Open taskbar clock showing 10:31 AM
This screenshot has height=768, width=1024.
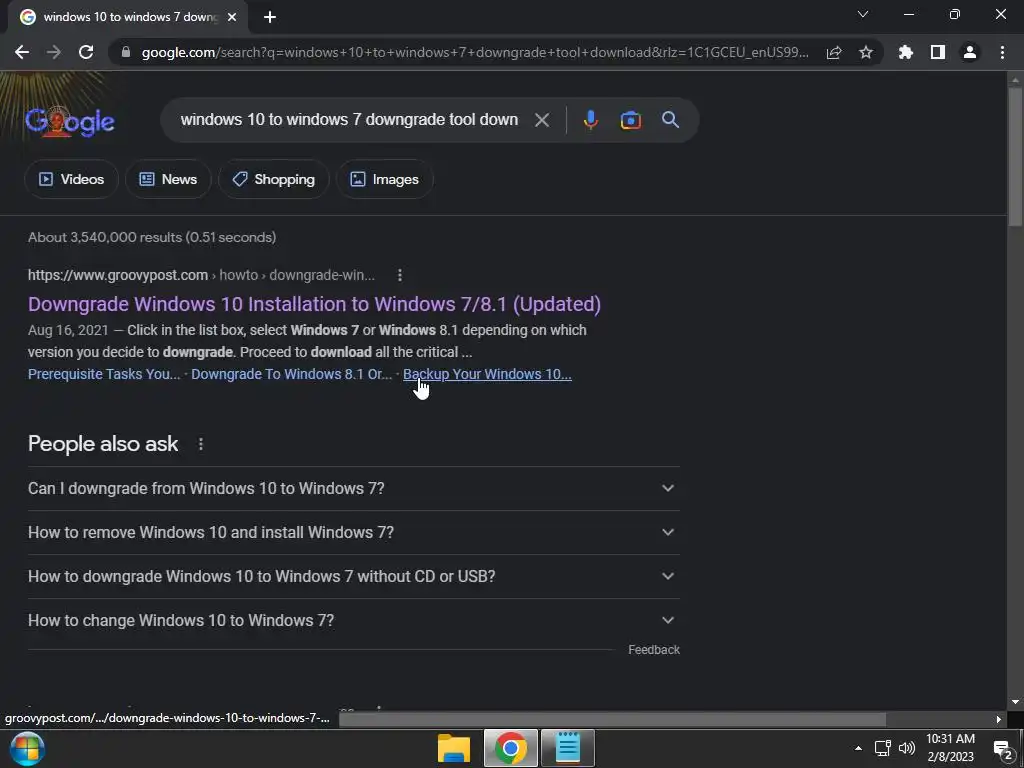pyautogui.click(x=951, y=748)
